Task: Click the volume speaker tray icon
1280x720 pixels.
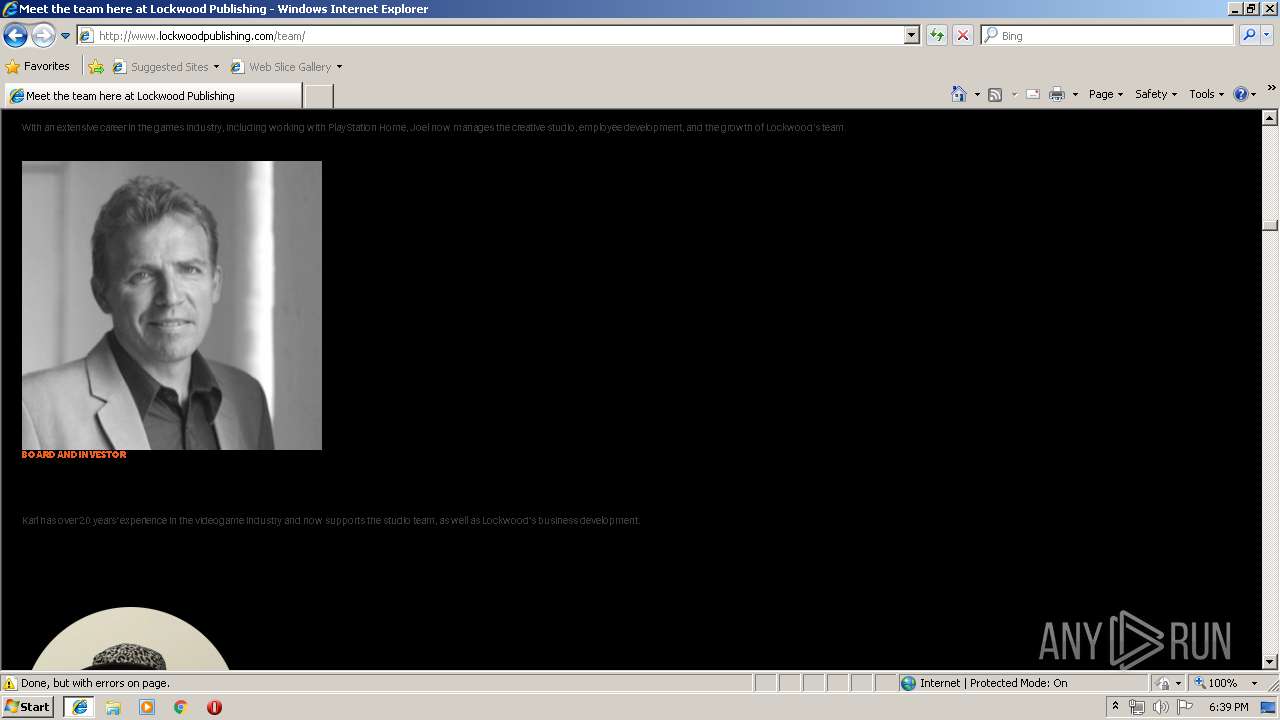Action: pos(1160,707)
